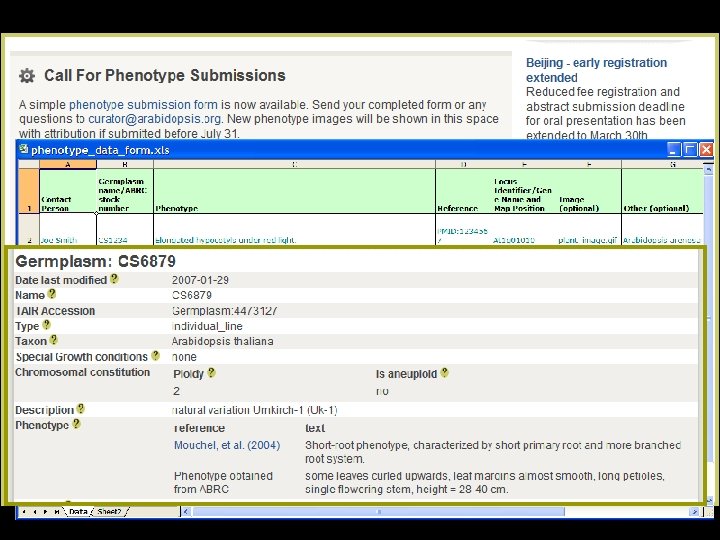
Task: Minimize the phenotype_data_form.xls window
Action: (674, 149)
